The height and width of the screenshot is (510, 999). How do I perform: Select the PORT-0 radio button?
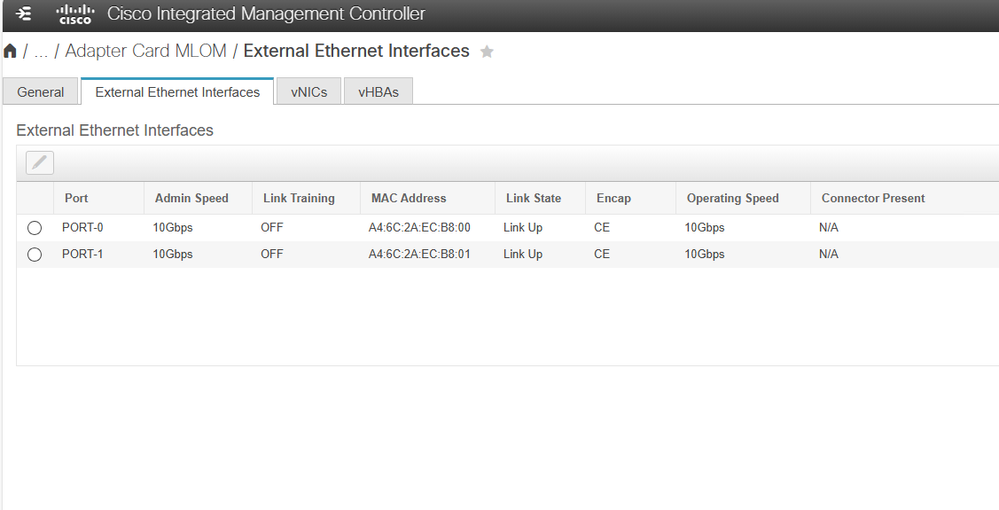pyautogui.click(x=34, y=228)
